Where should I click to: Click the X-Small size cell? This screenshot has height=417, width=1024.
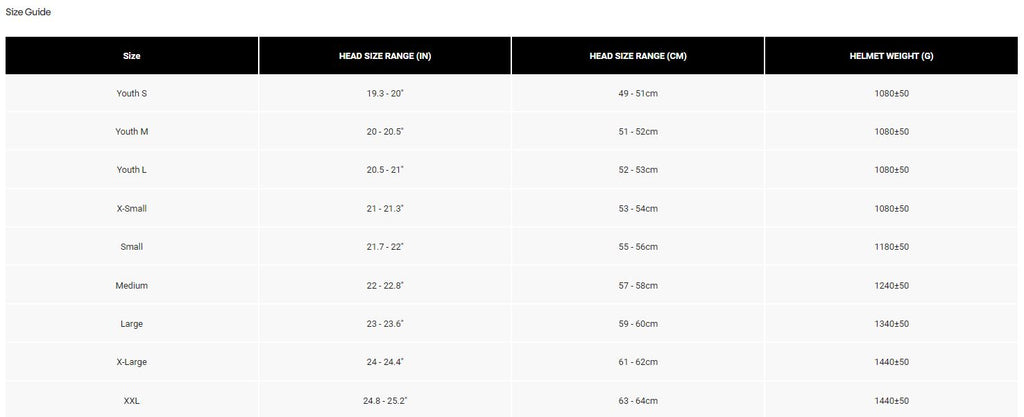tap(131, 209)
